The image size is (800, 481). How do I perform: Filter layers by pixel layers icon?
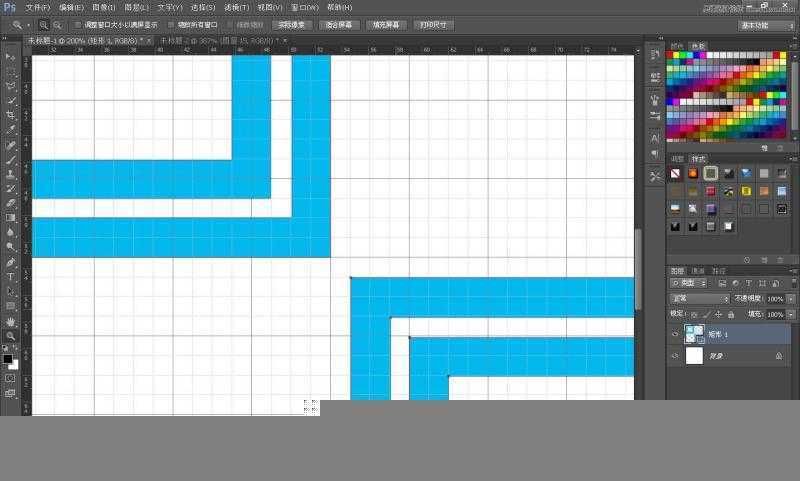coord(722,283)
